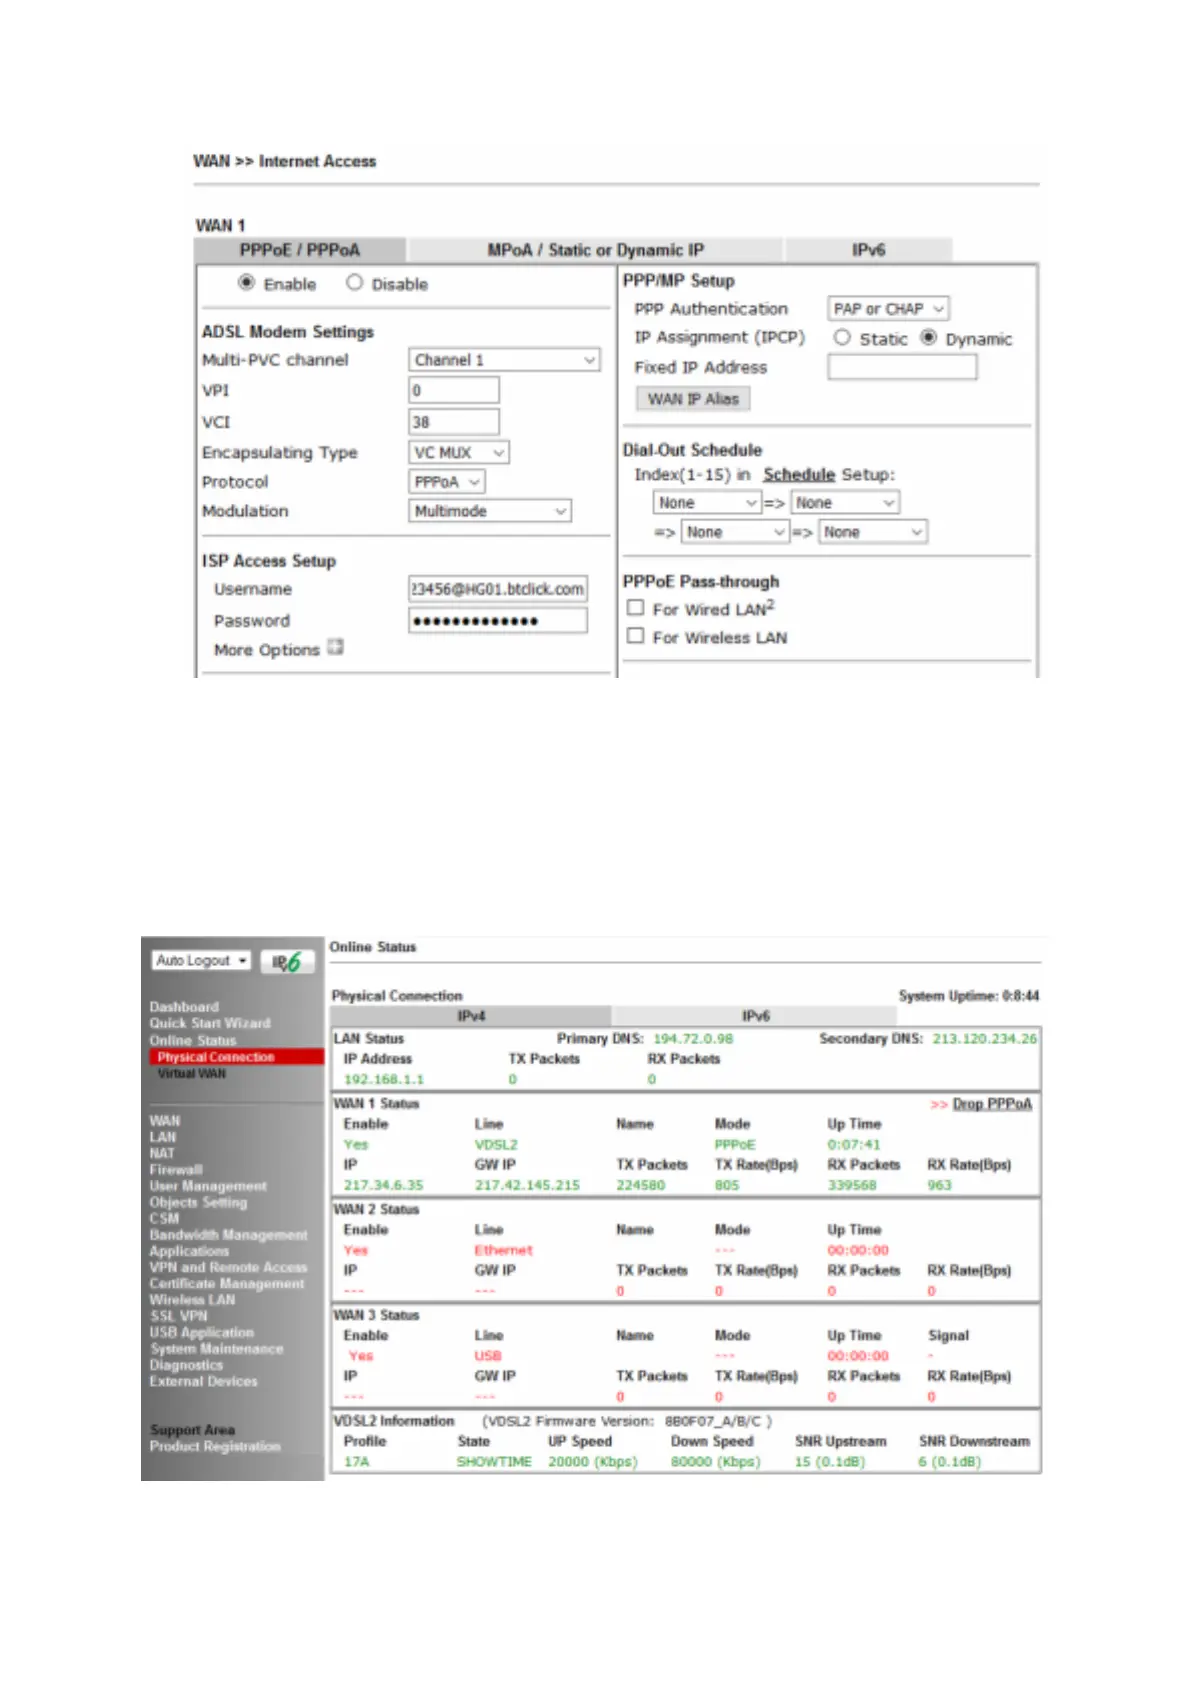
Task: Click the IPv6 logo icon
Action: coord(288,962)
